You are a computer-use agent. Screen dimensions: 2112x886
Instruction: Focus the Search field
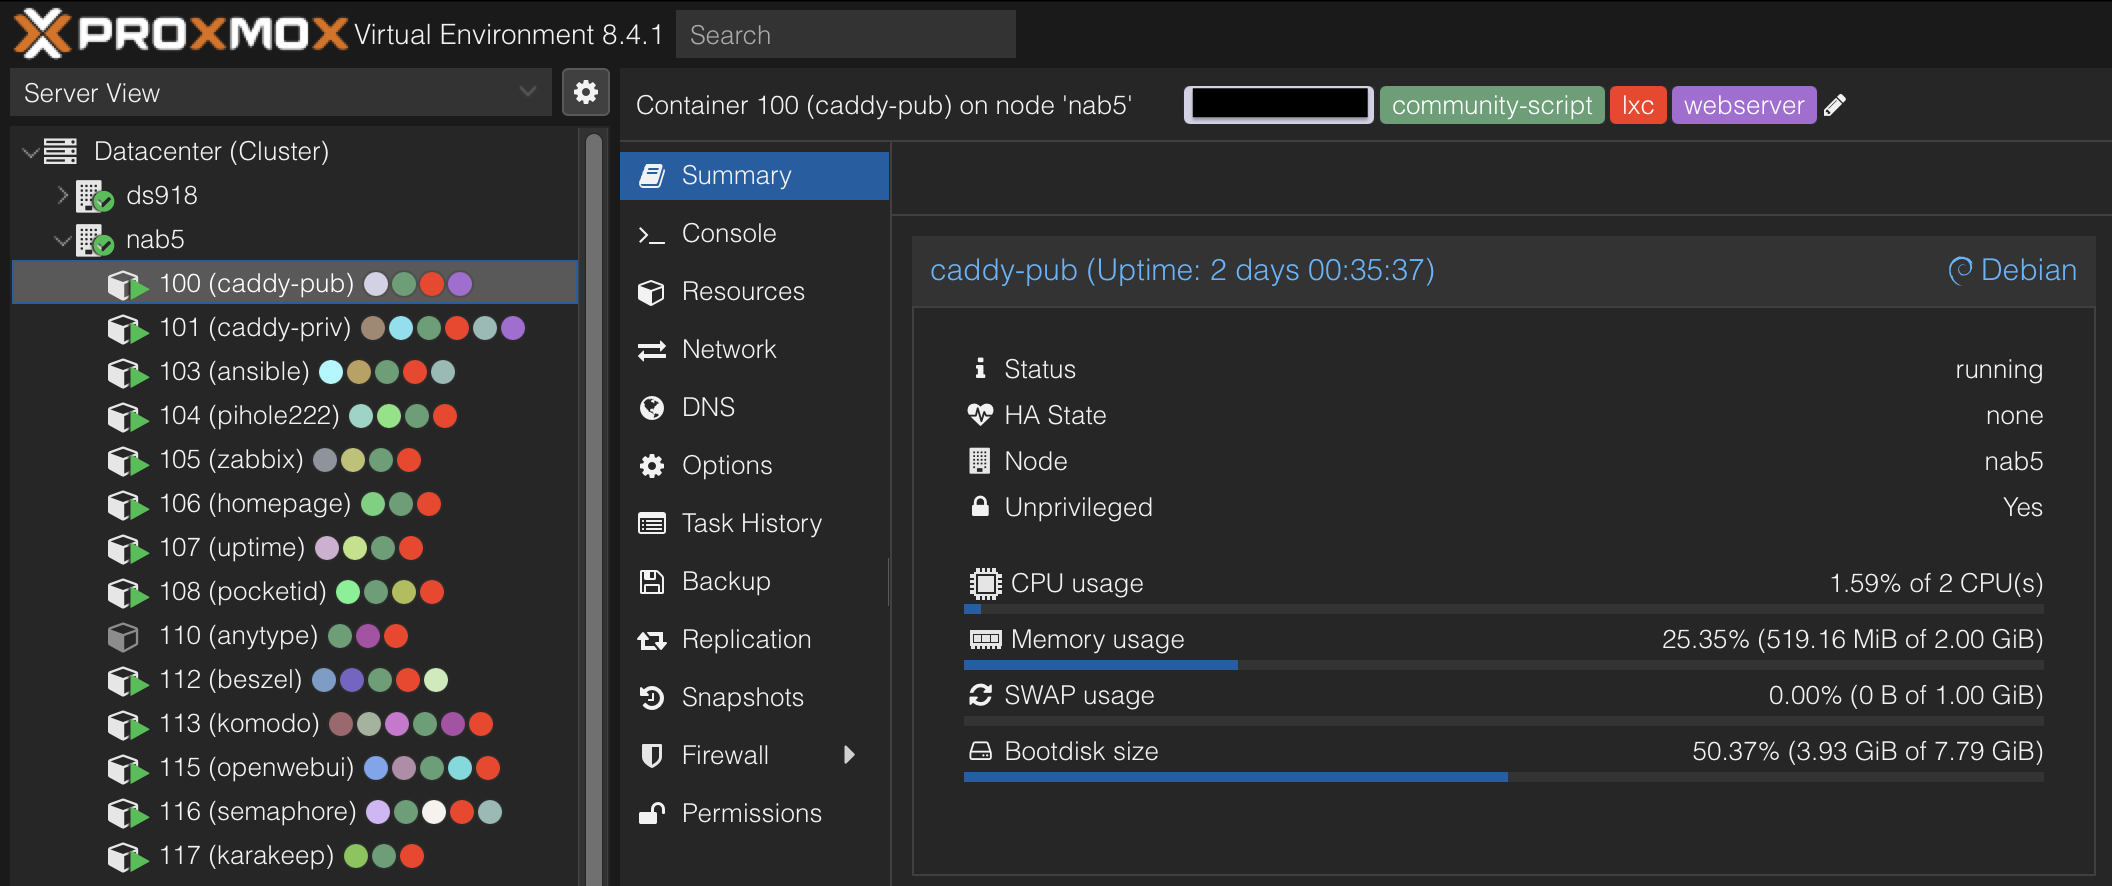click(x=846, y=34)
